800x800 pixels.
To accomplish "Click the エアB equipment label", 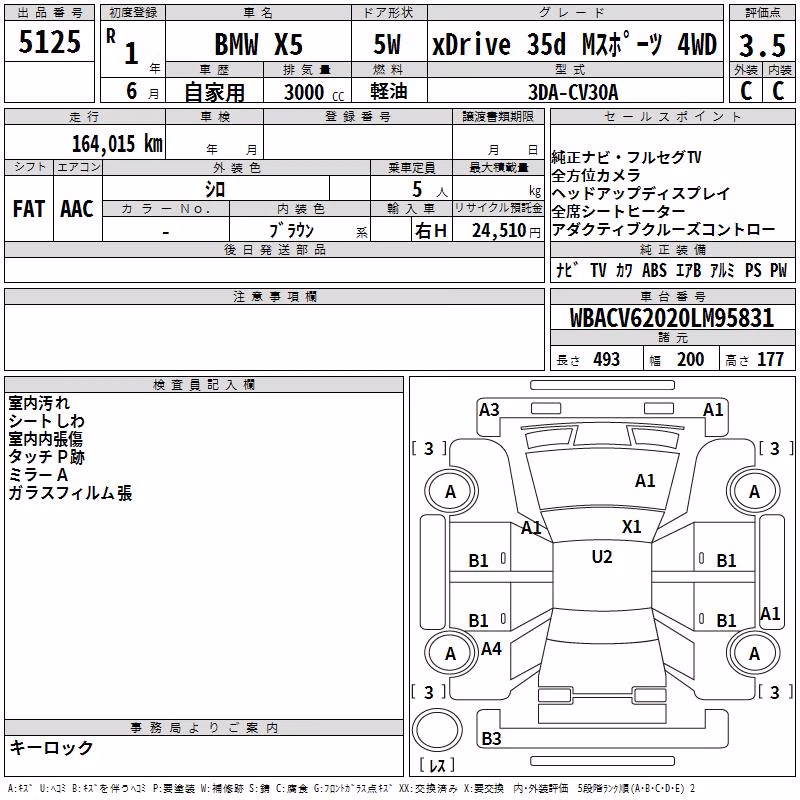I will click(688, 270).
